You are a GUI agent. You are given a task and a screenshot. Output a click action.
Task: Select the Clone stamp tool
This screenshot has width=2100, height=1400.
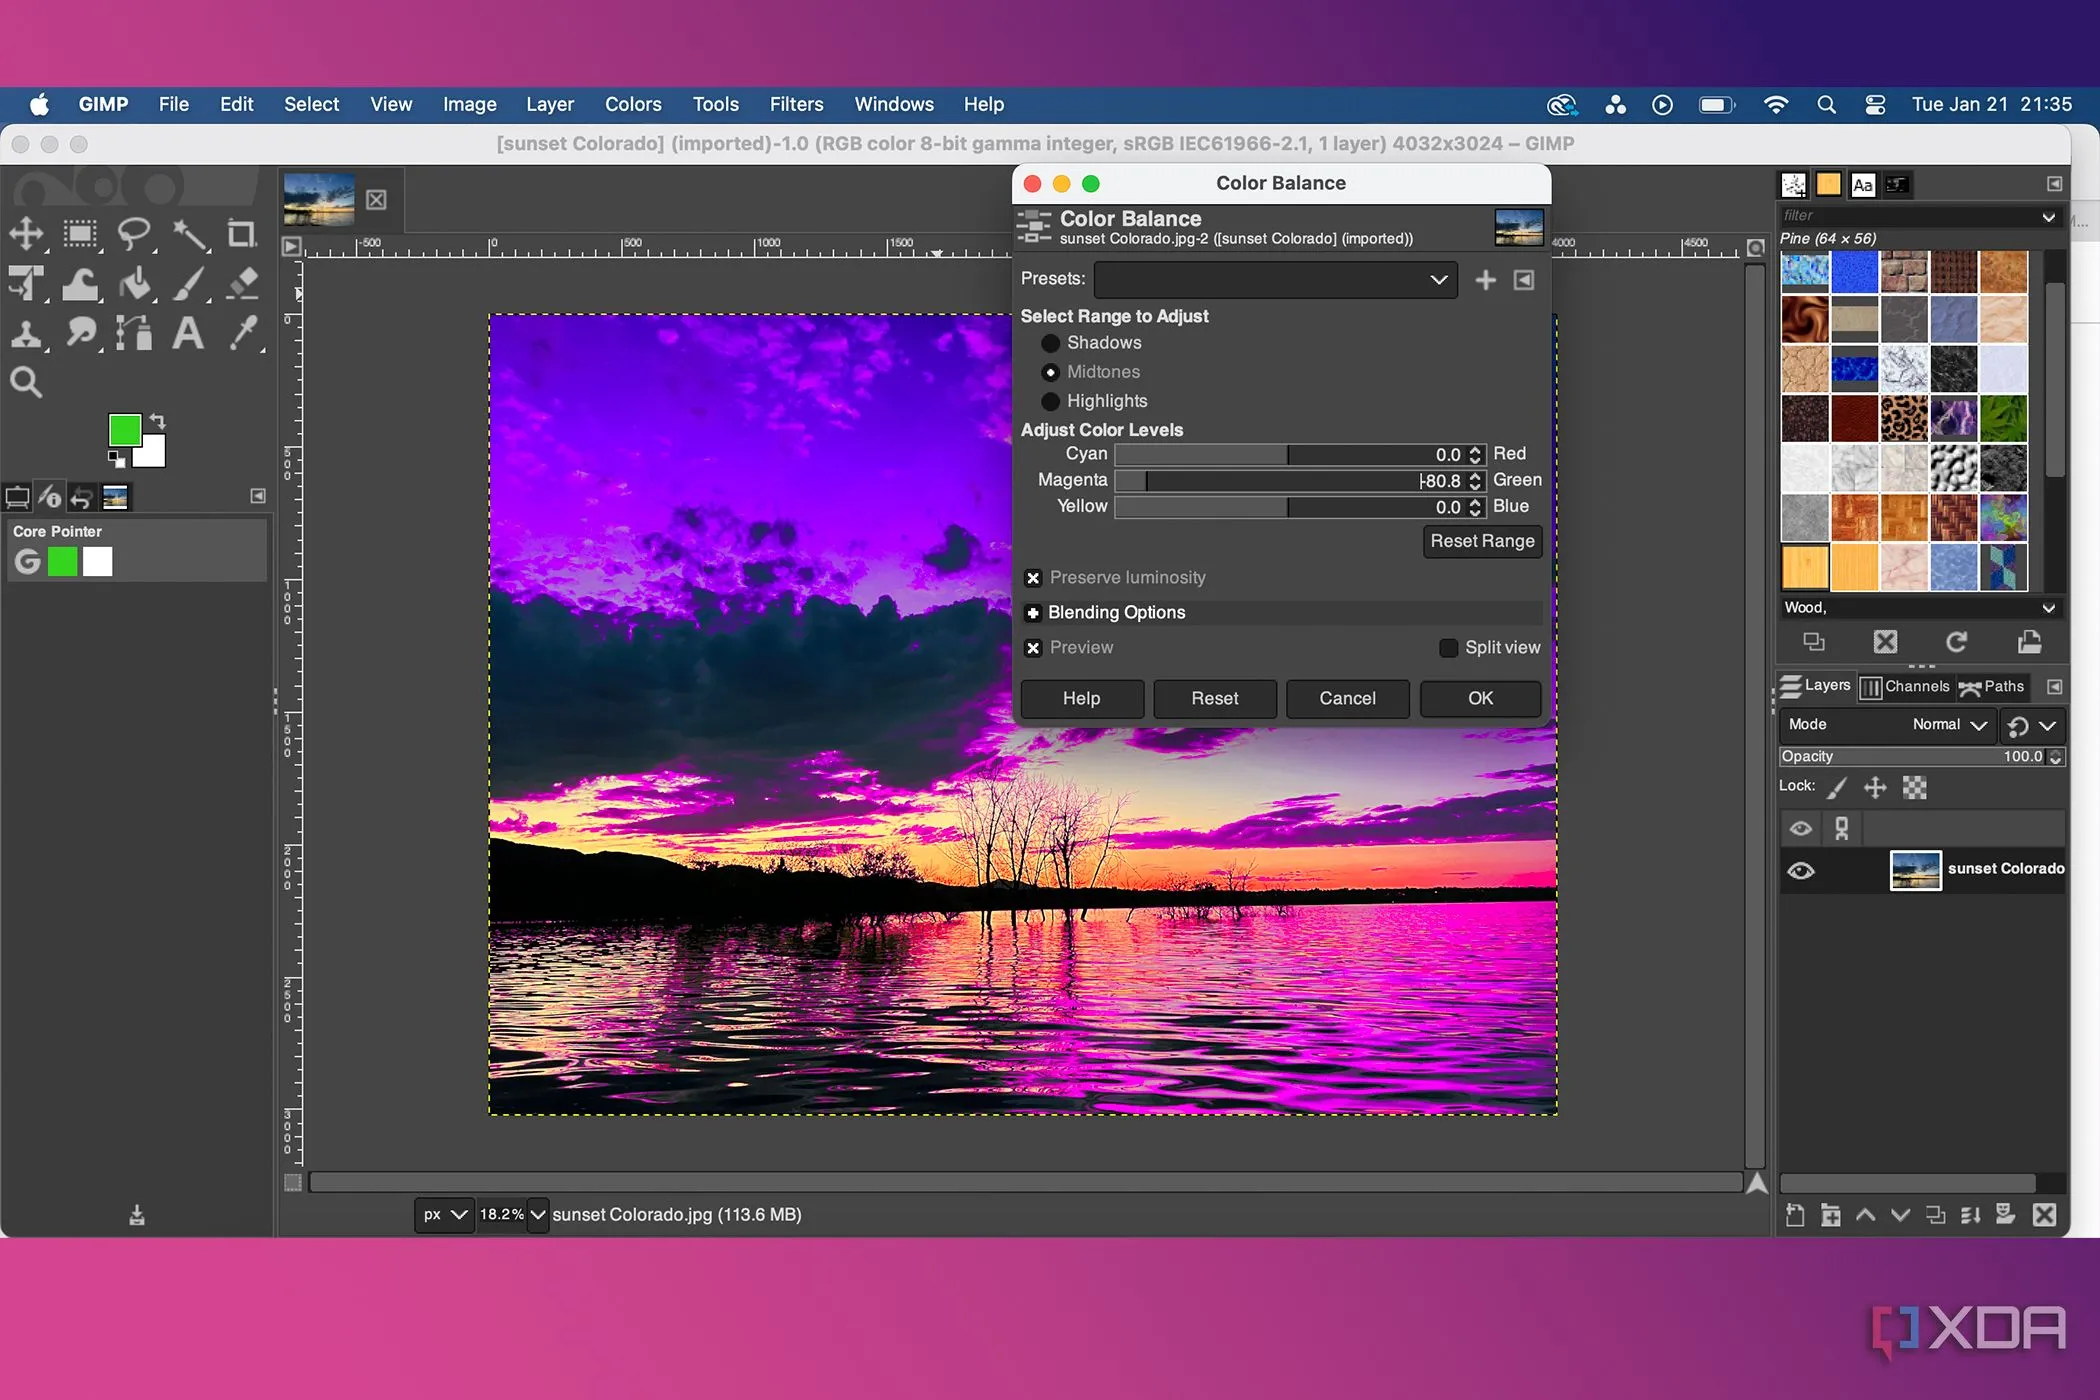[x=27, y=333]
